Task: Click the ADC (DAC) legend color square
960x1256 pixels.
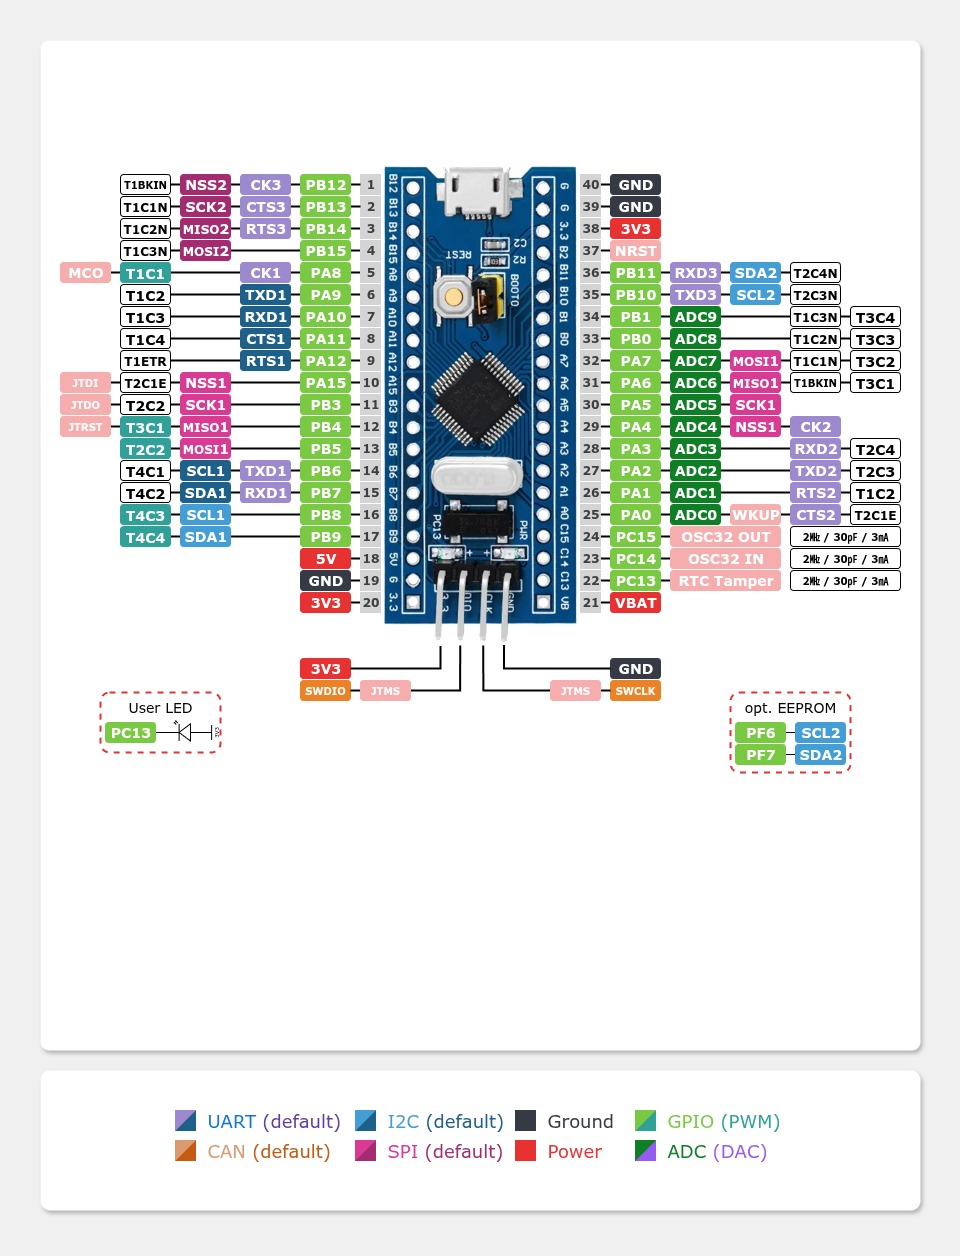Action: (646, 1151)
